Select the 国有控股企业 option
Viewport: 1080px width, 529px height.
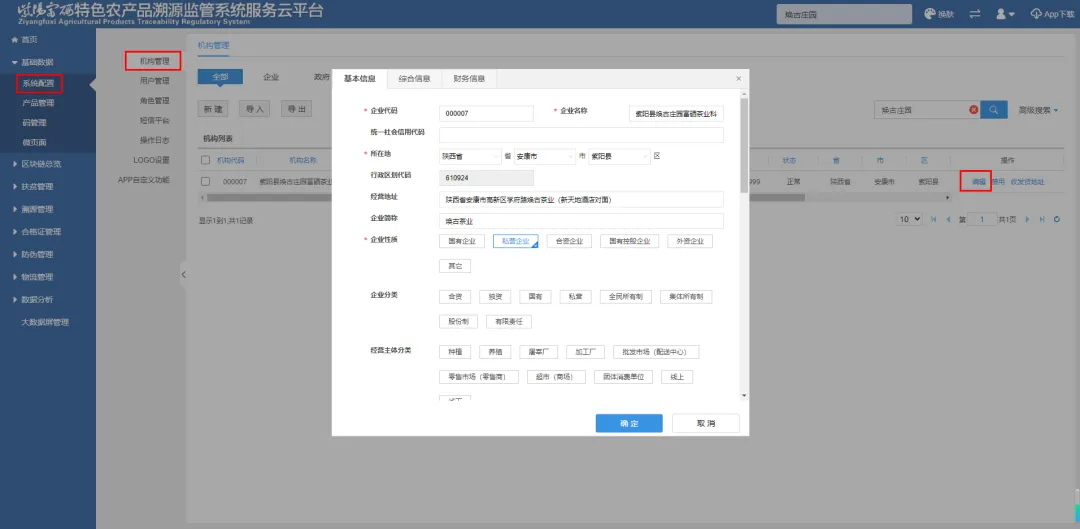(x=630, y=241)
